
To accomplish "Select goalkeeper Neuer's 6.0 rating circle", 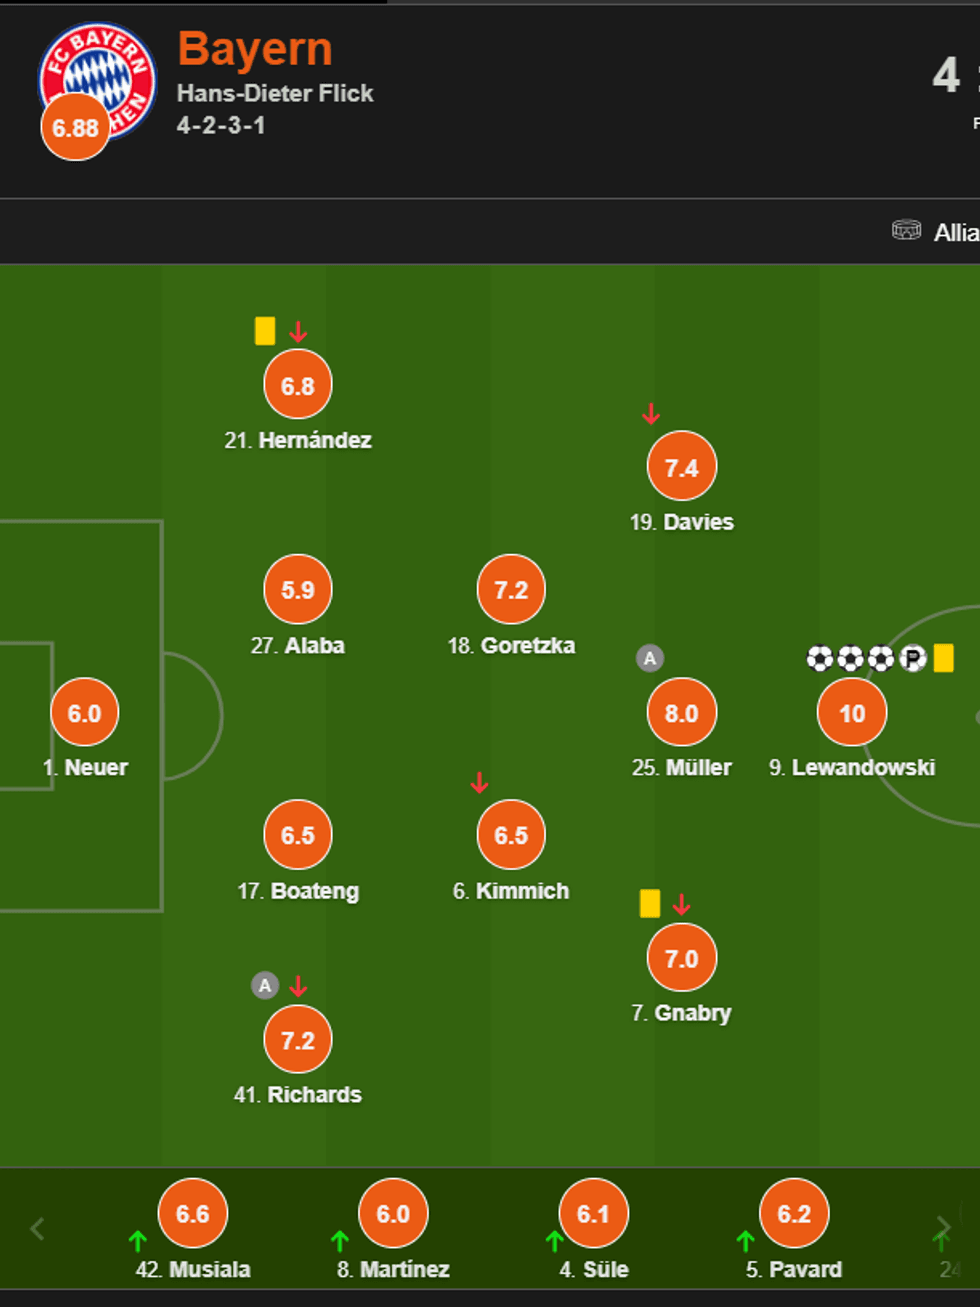I will click(84, 713).
